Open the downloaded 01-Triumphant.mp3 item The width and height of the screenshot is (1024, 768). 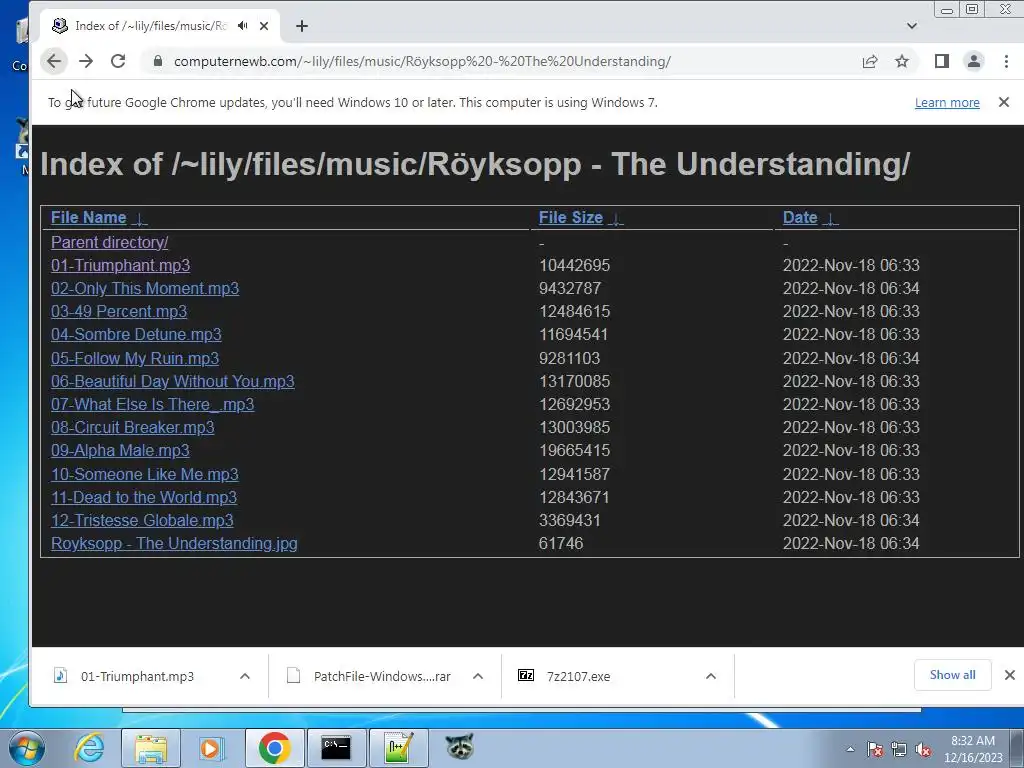[137, 676]
